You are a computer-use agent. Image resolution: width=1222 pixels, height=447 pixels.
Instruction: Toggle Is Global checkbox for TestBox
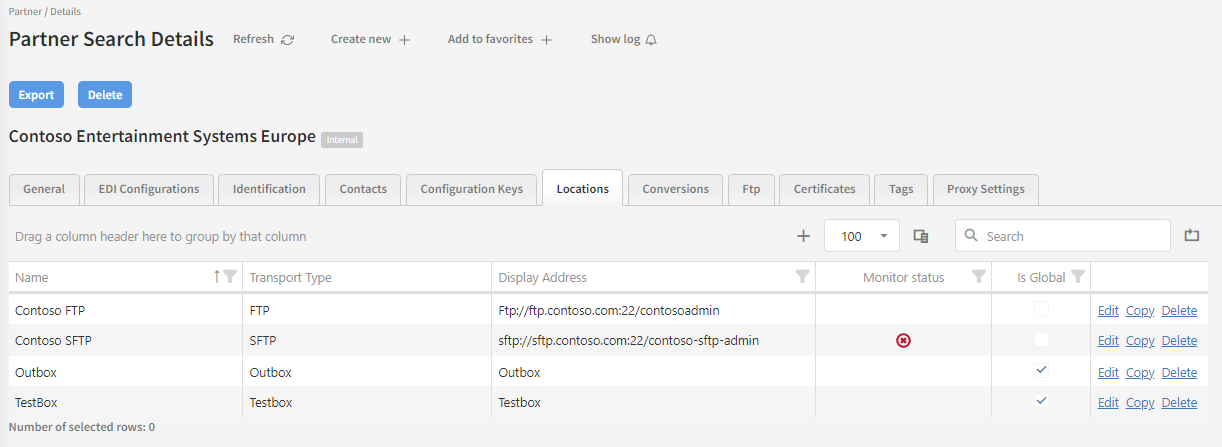(1041, 402)
